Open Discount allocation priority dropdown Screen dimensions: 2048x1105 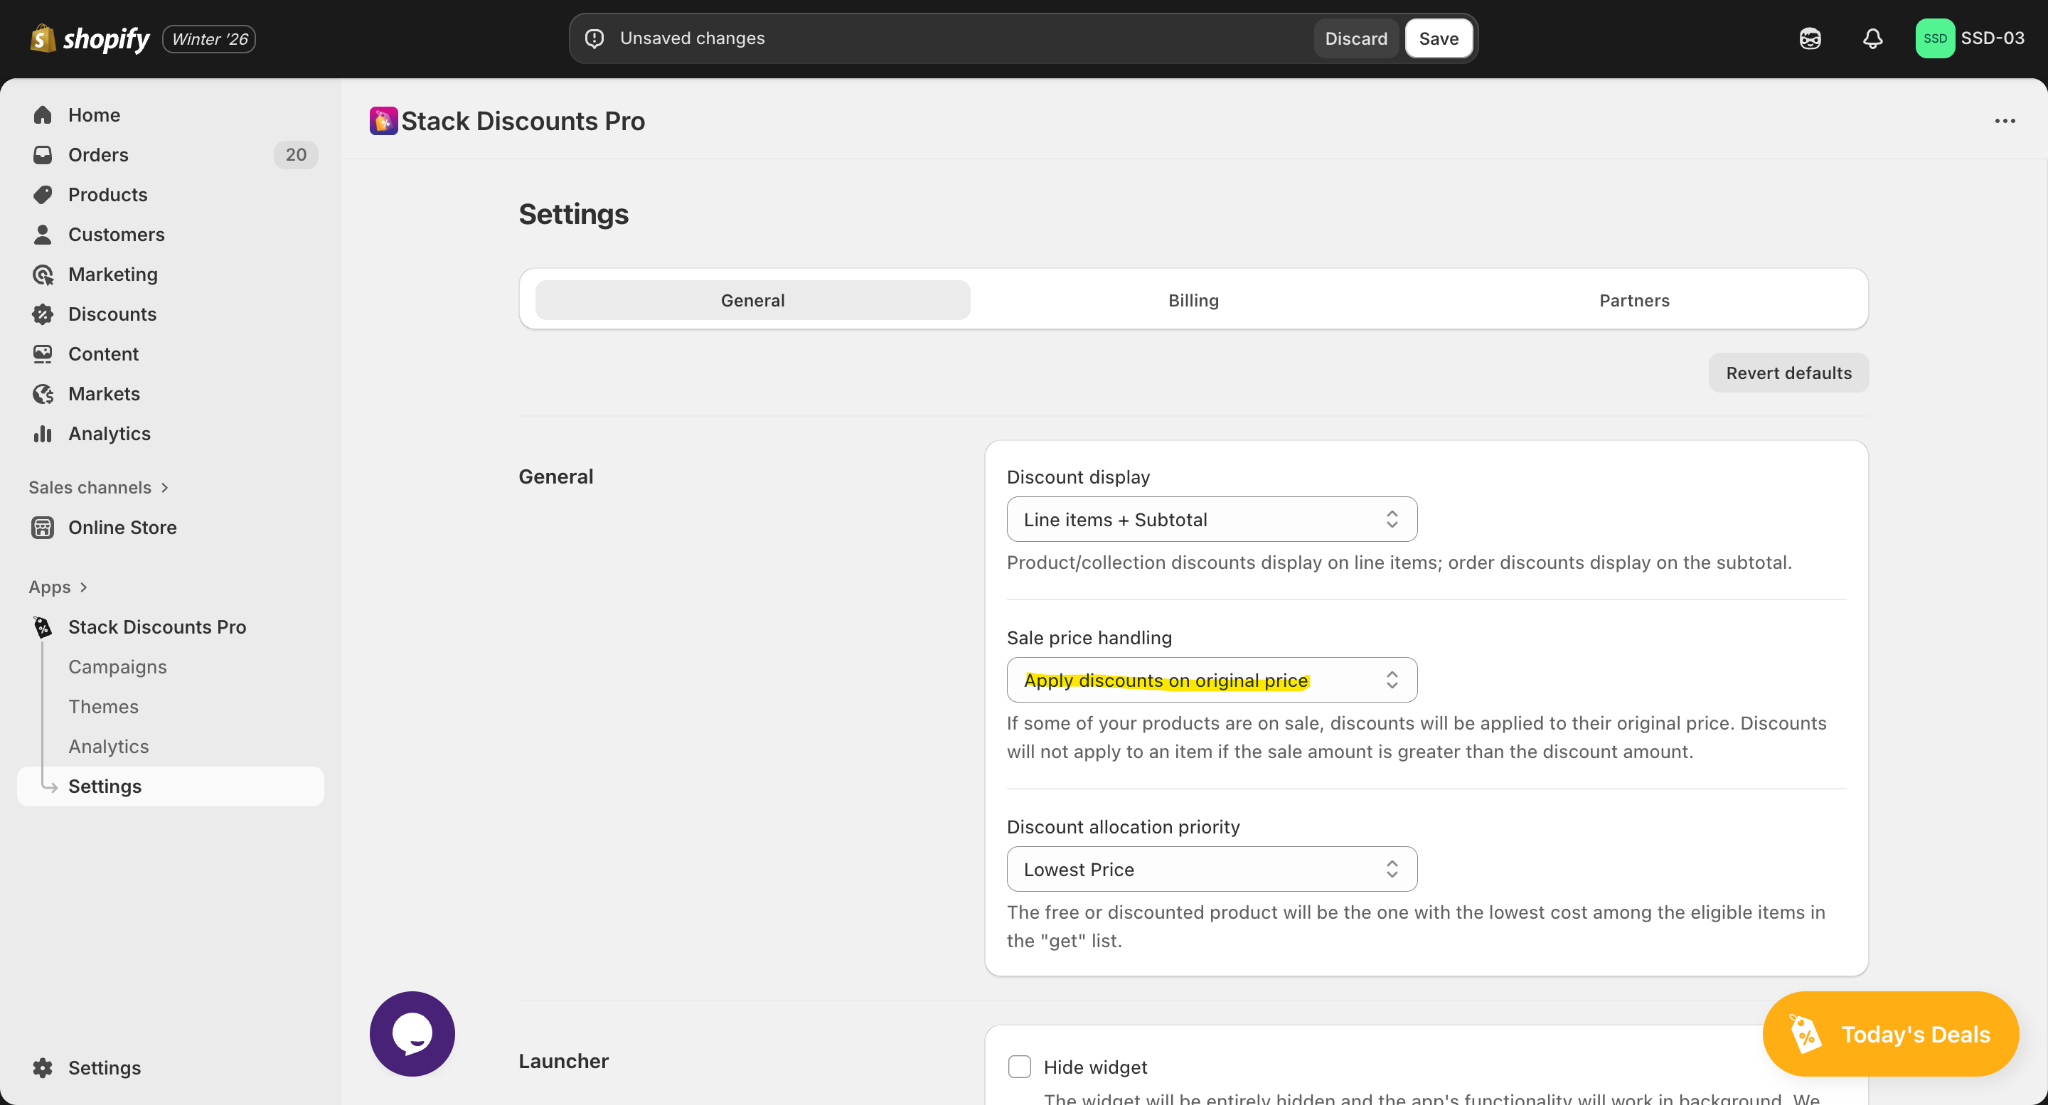coord(1211,869)
